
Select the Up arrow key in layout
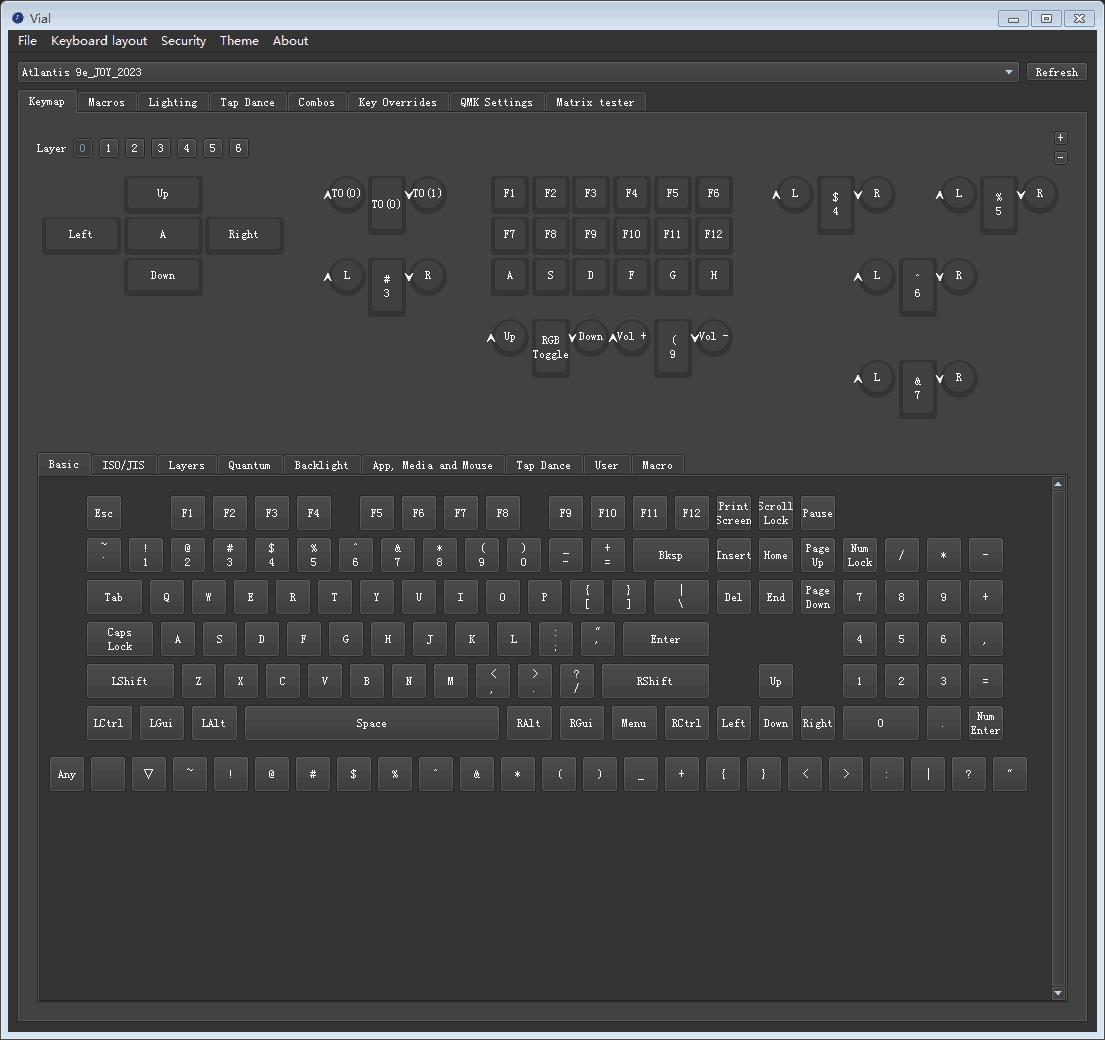click(x=163, y=194)
